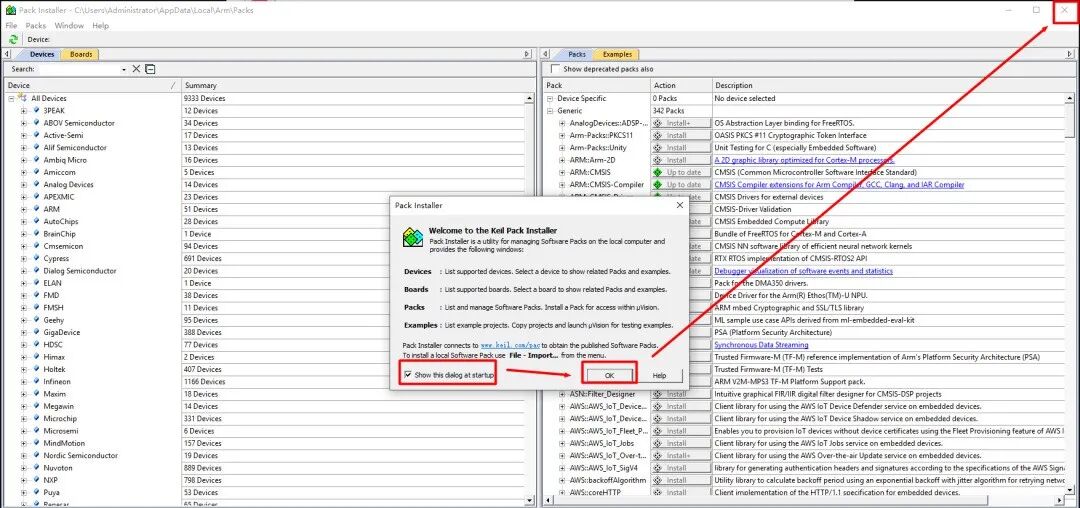Screen dimensions: 1080x508
Task: Click OK in the Pack Installer dialog
Action: click(x=609, y=375)
